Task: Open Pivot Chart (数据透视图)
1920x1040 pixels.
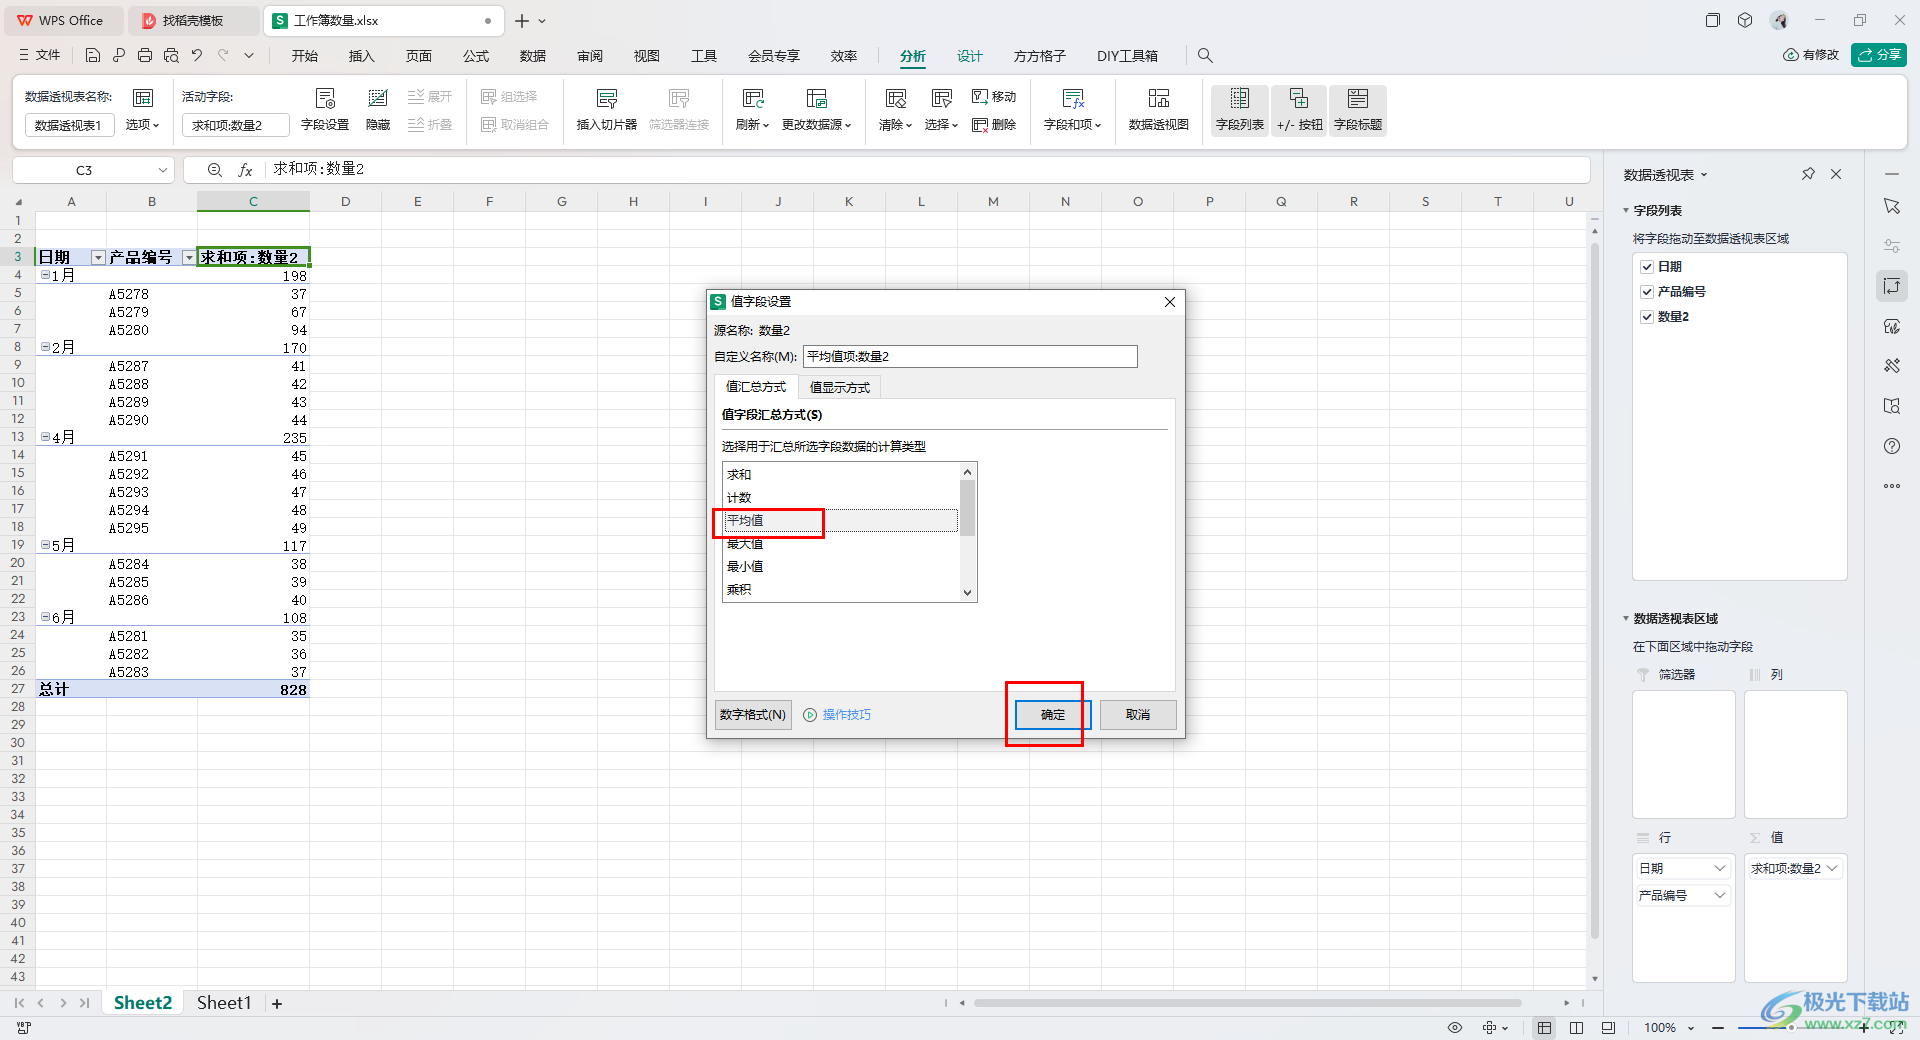Action: click(1158, 109)
